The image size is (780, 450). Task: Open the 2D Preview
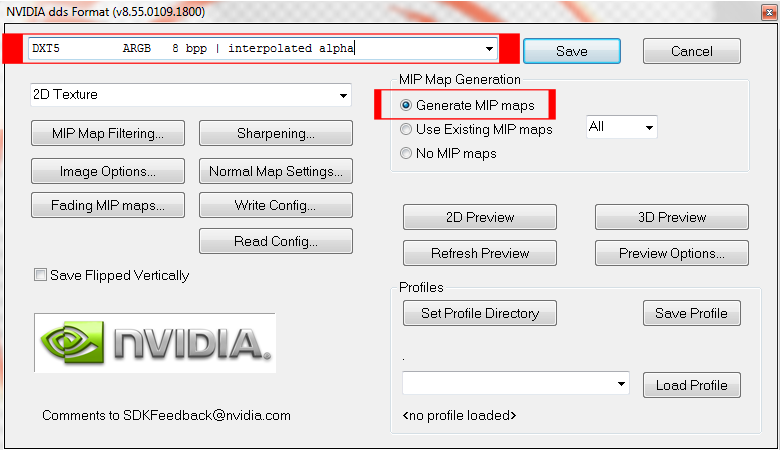tap(480, 217)
